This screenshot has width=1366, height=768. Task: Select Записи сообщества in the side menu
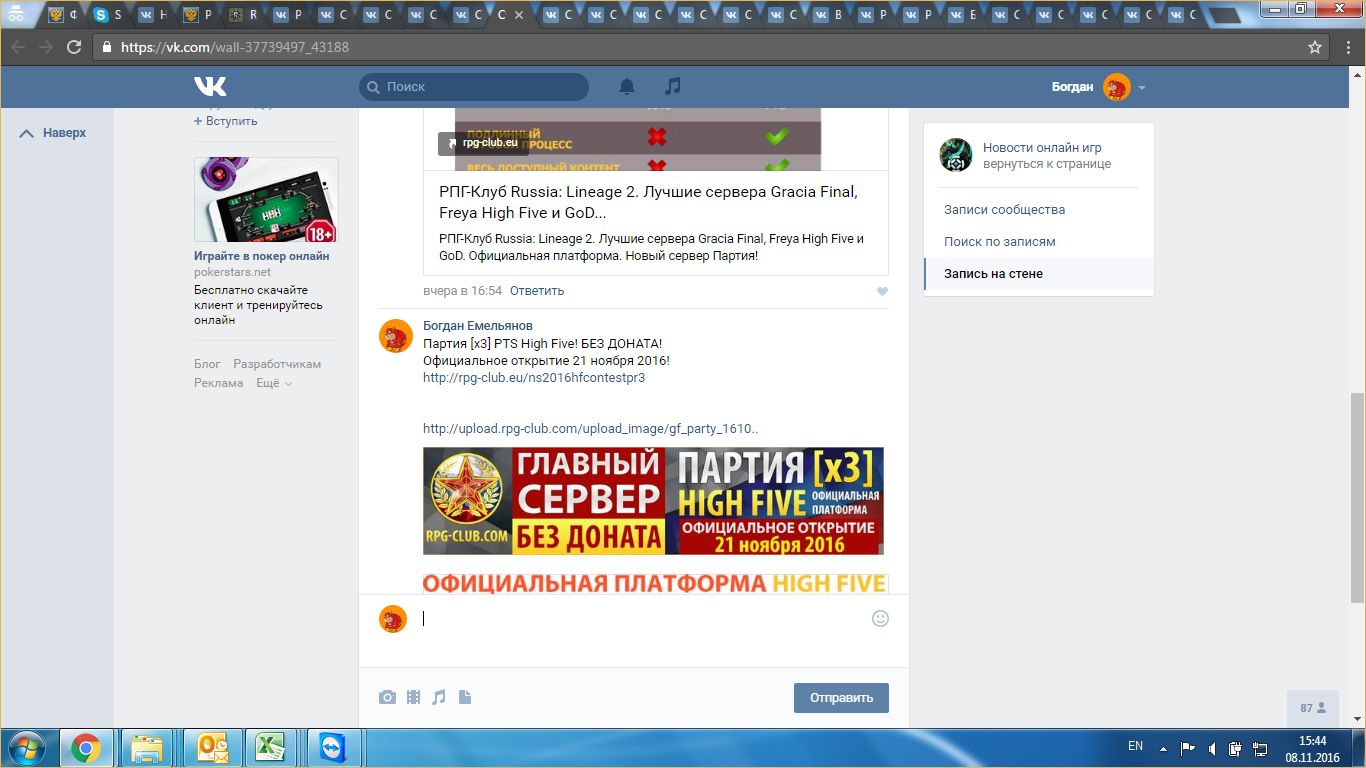1004,210
